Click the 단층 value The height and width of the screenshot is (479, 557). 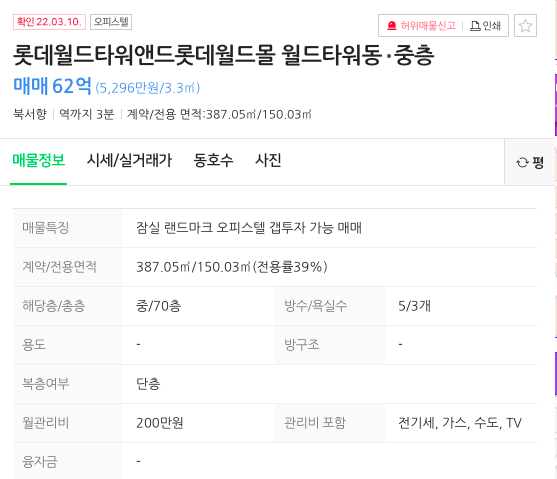coord(148,384)
